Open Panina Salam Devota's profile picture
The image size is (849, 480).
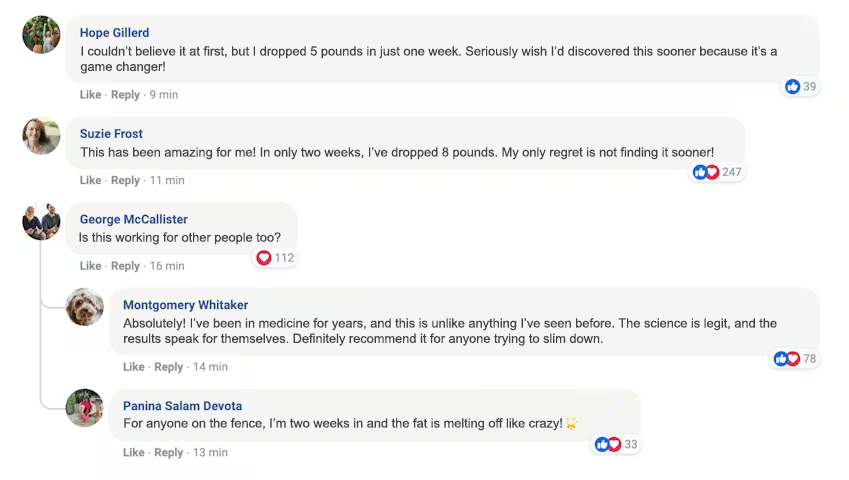click(x=85, y=407)
